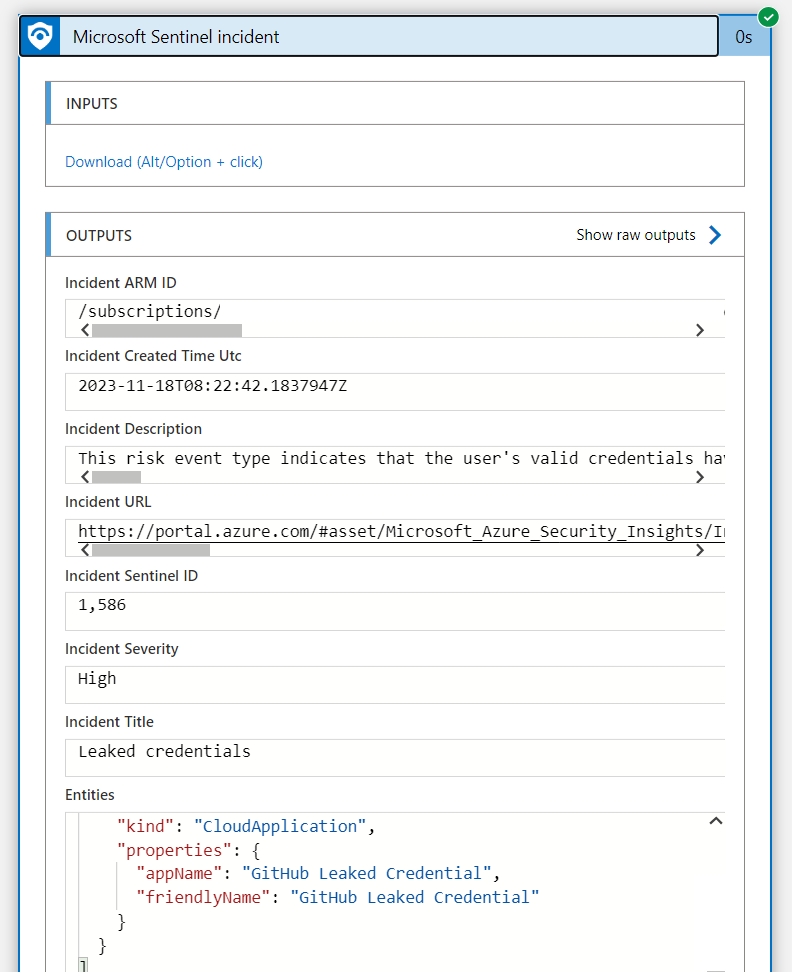This screenshot has width=793, height=973.
Task: Click "kind": "CloudApplication" line in Entities
Action: coord(246,827)
